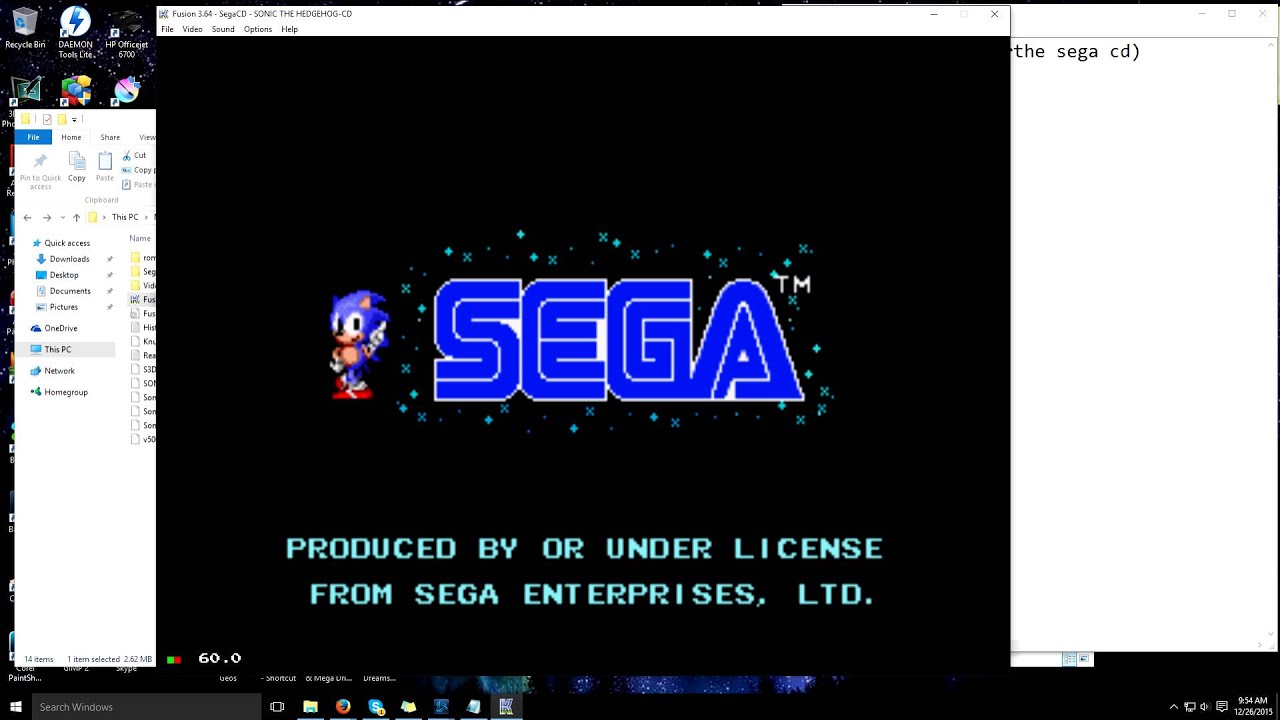Open Pictures in the navigation pane
This screenshot has height=720, width=1280.
pyautogui.click(x=64, y=307)
